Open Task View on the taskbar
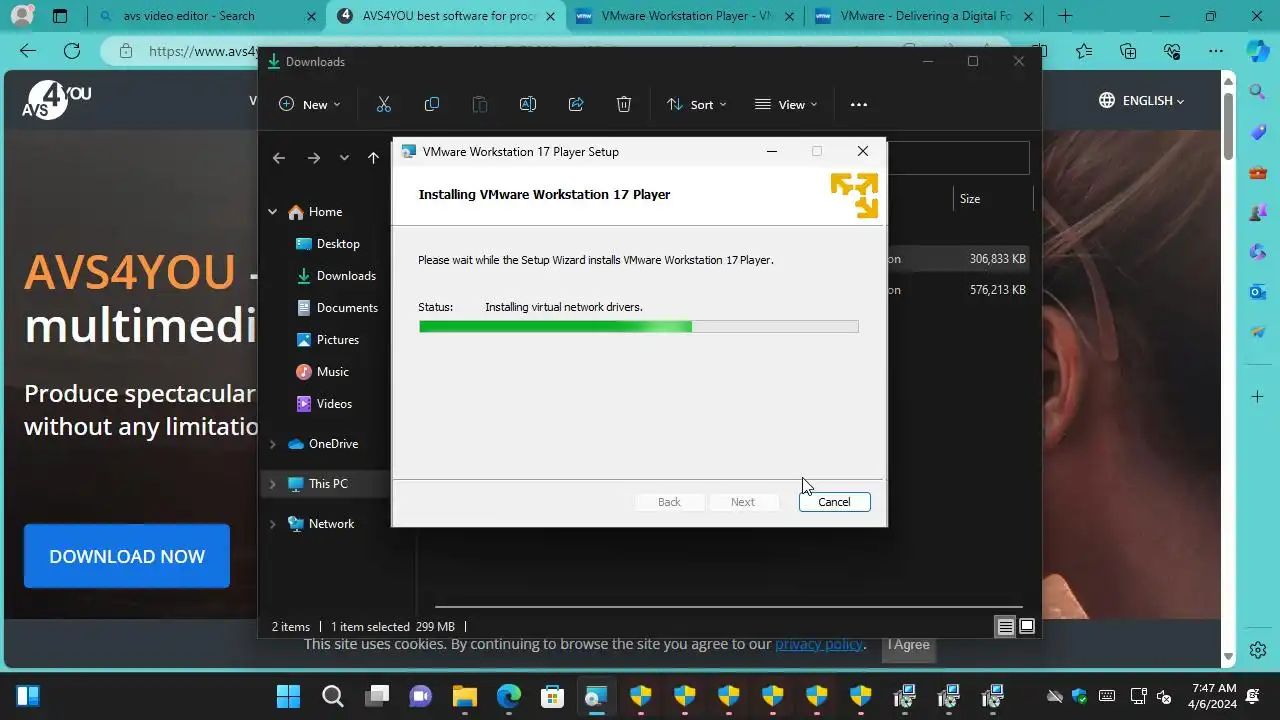Viewport: 1280px width, 720px height. pyautogui.click(x=377, y=696)
